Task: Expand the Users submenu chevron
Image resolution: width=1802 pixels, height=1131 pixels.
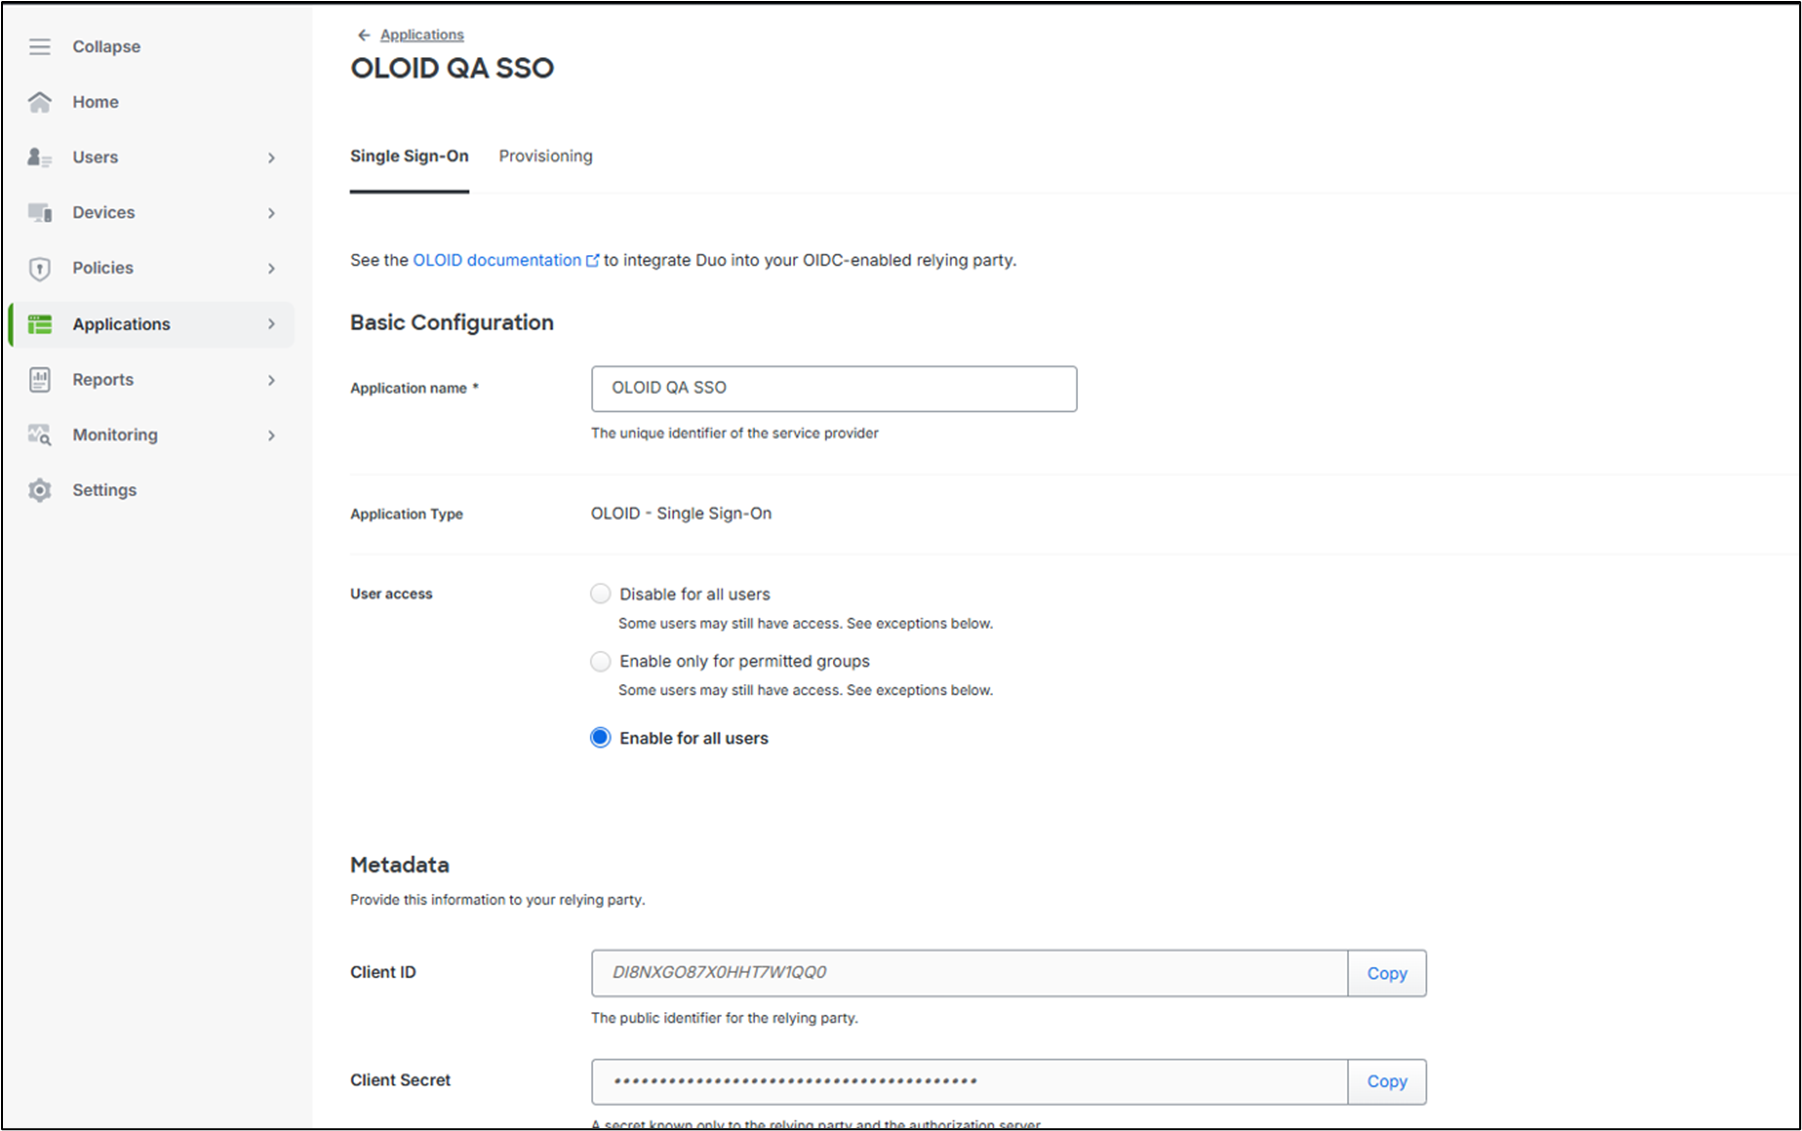Action: pyautogui.click(x=271, y=158)
